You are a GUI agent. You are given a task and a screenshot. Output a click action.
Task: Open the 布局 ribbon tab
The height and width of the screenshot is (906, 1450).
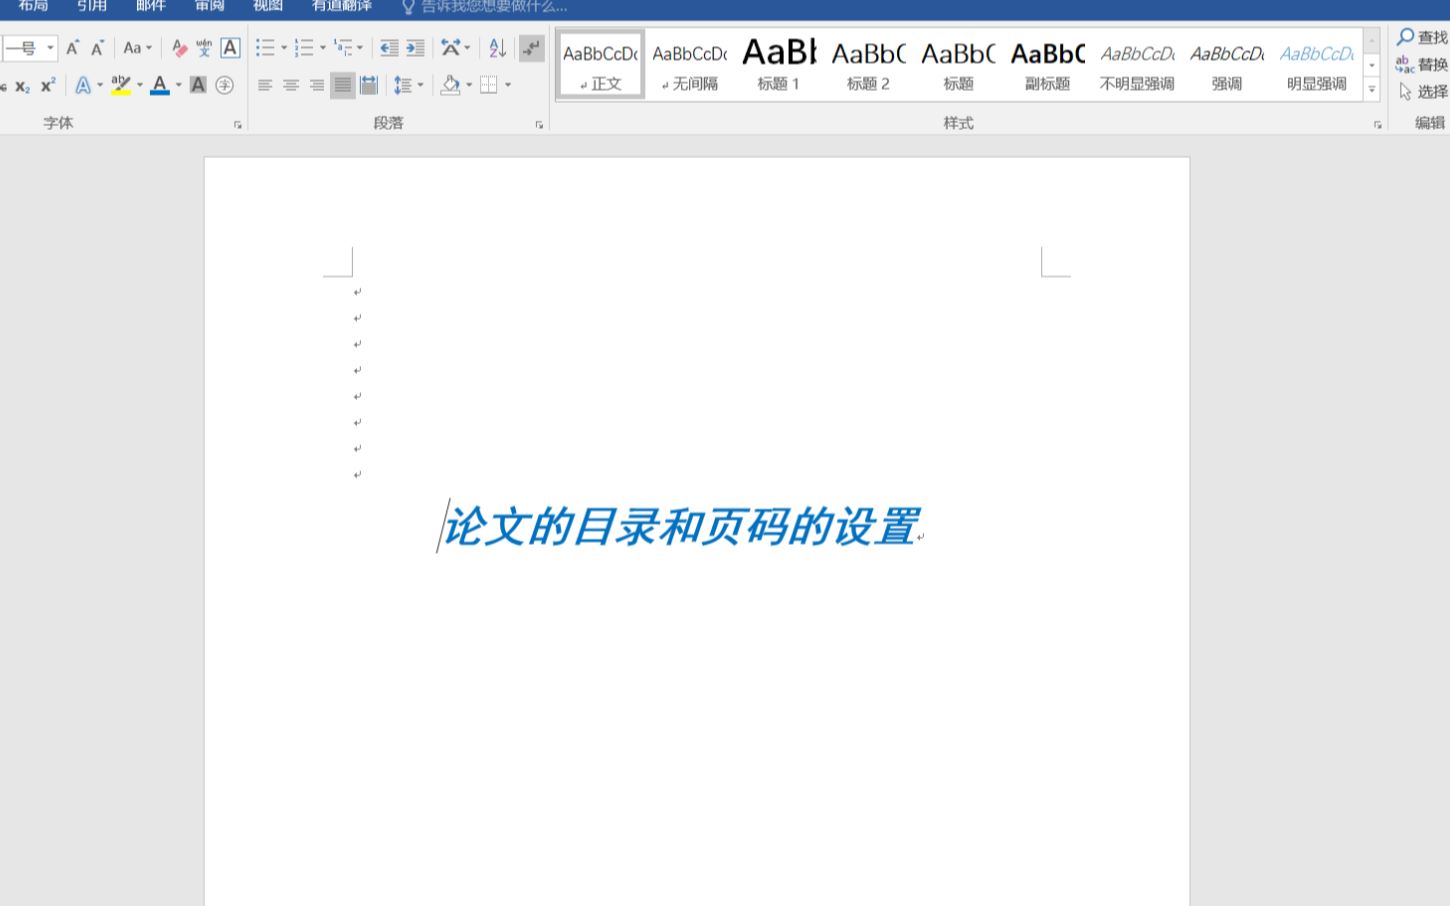point(33,6)
